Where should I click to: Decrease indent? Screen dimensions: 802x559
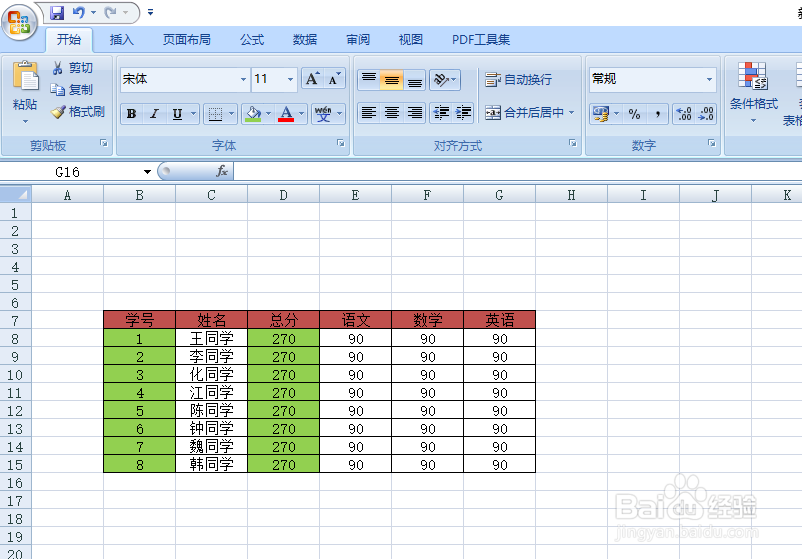point(440,113)
